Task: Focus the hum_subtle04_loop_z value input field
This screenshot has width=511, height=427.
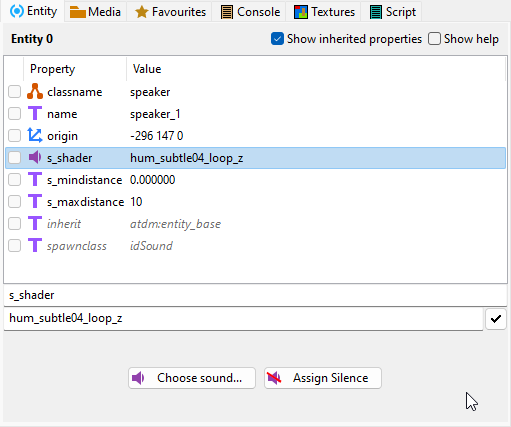Action: tap(243, 319)
